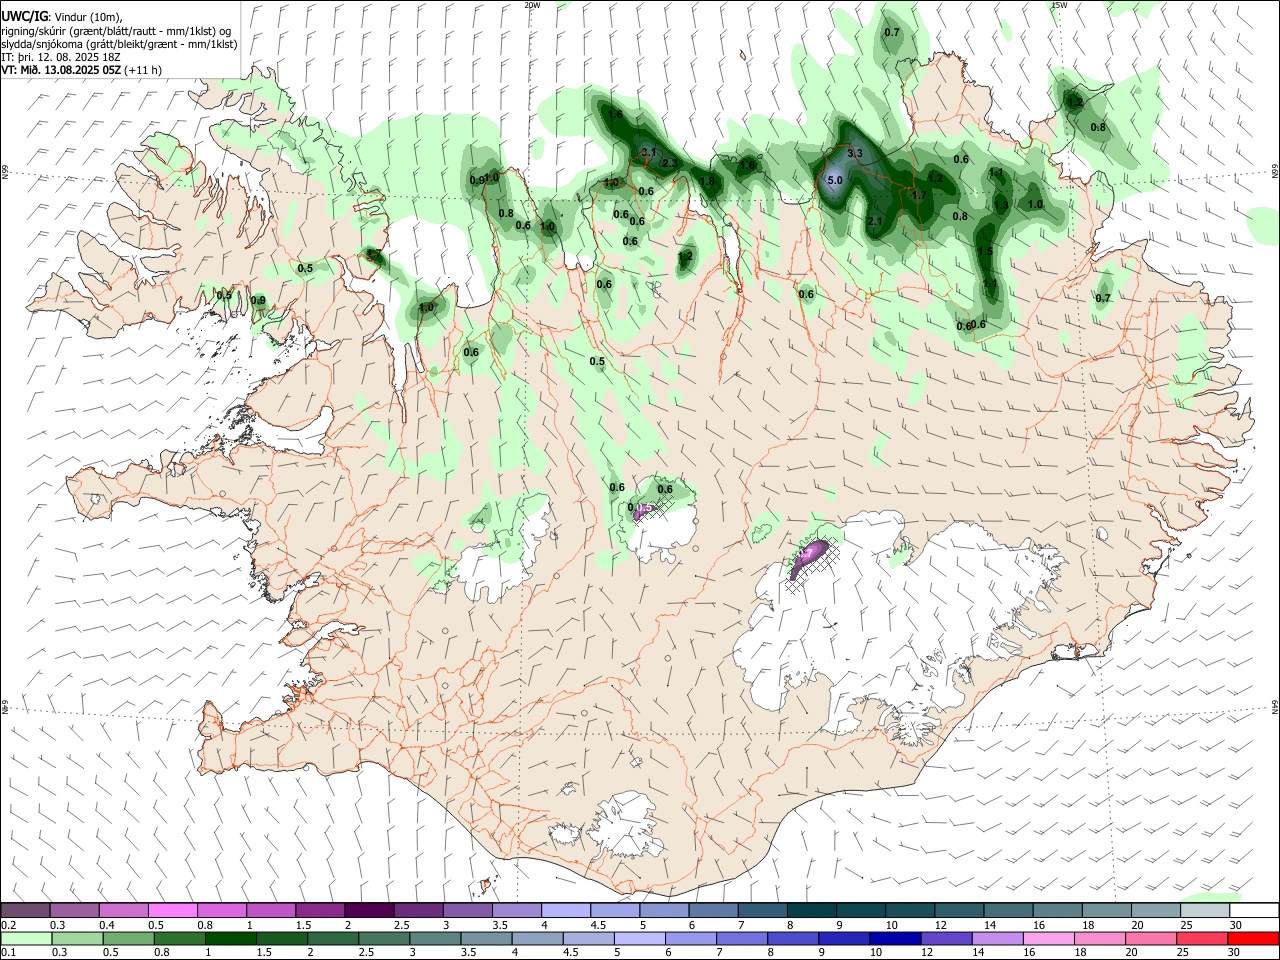
Task: Click the 'UWC/IG: Vindur (10m)' title line
Action: [x=62, y=17]
